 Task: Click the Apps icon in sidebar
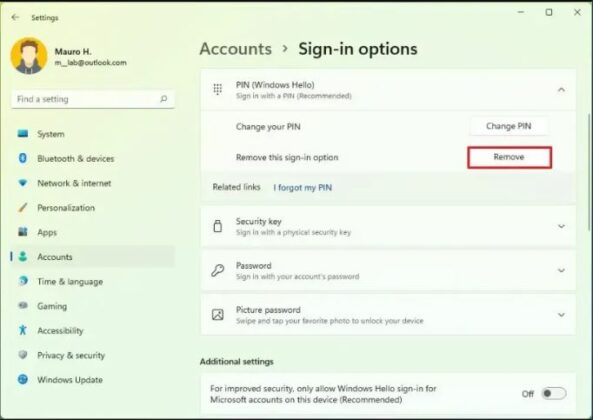pos(23,232)
